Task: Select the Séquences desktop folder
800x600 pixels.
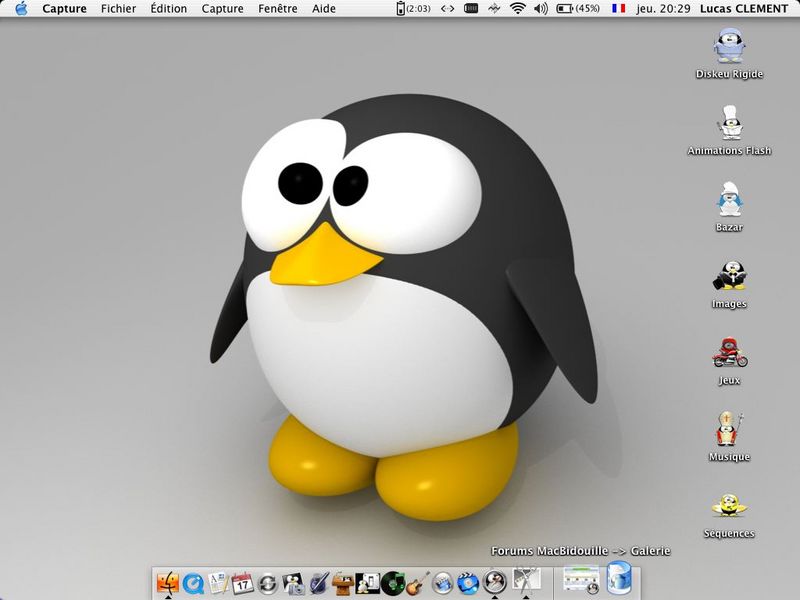Action: point(729,514)
